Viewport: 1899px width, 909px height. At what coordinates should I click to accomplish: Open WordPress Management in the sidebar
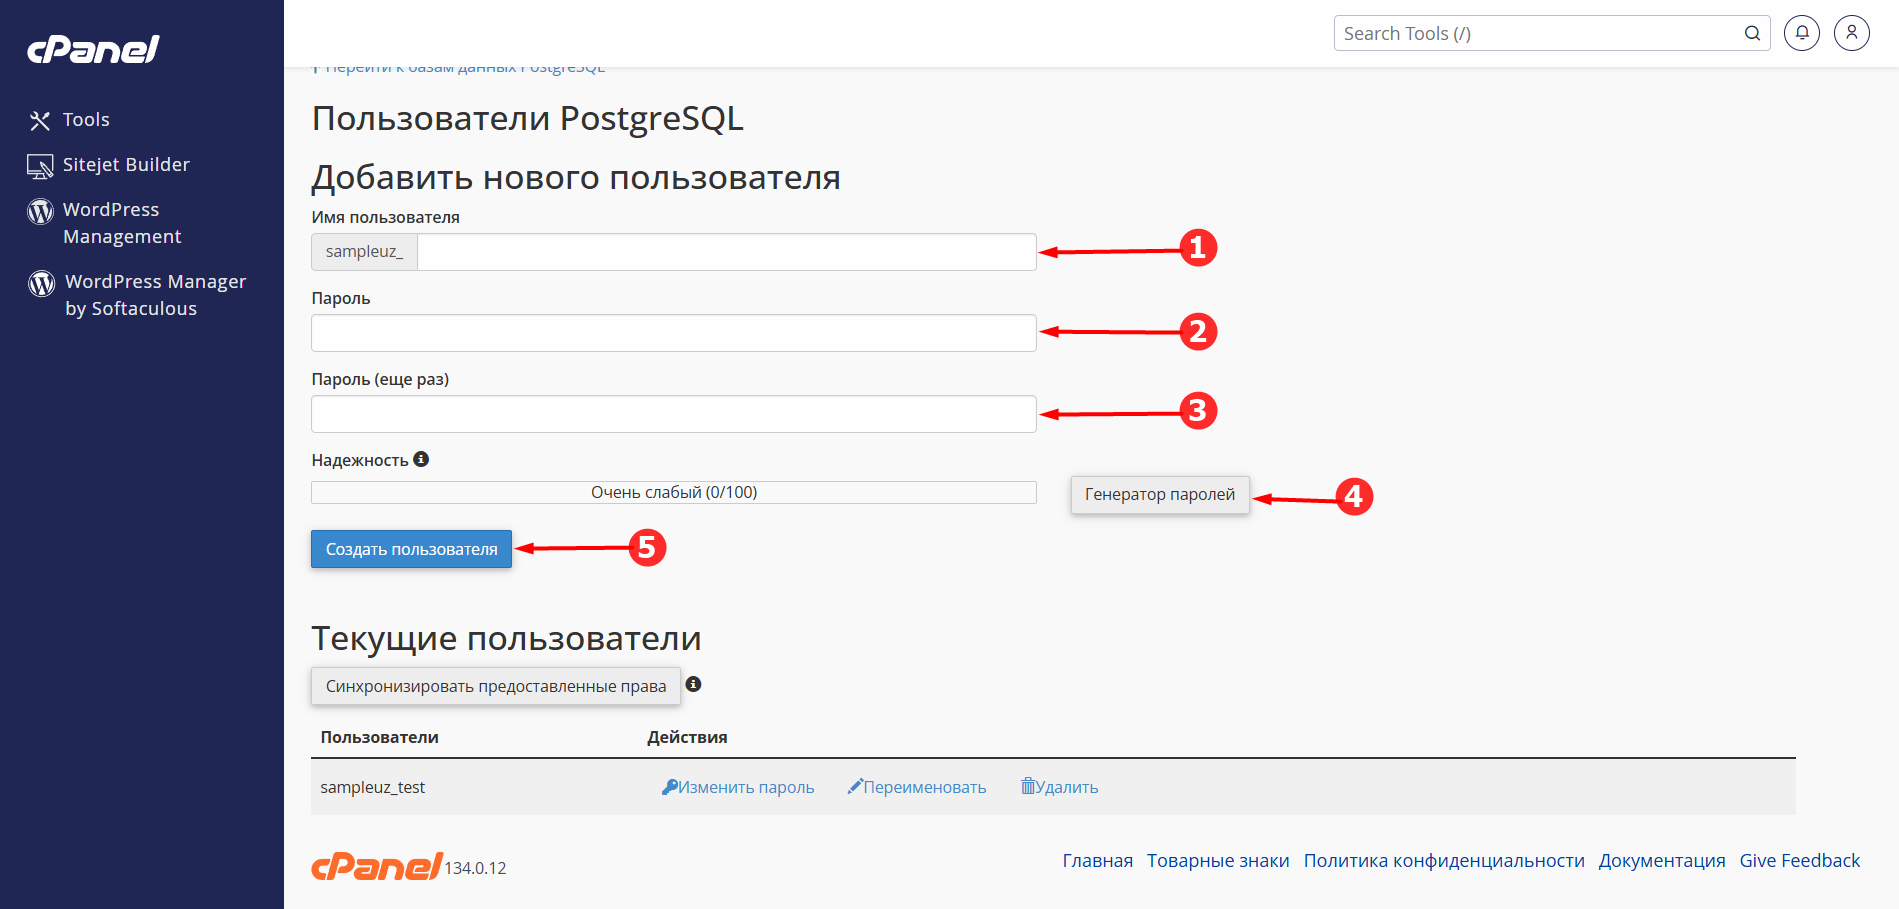tap(122, 223)
